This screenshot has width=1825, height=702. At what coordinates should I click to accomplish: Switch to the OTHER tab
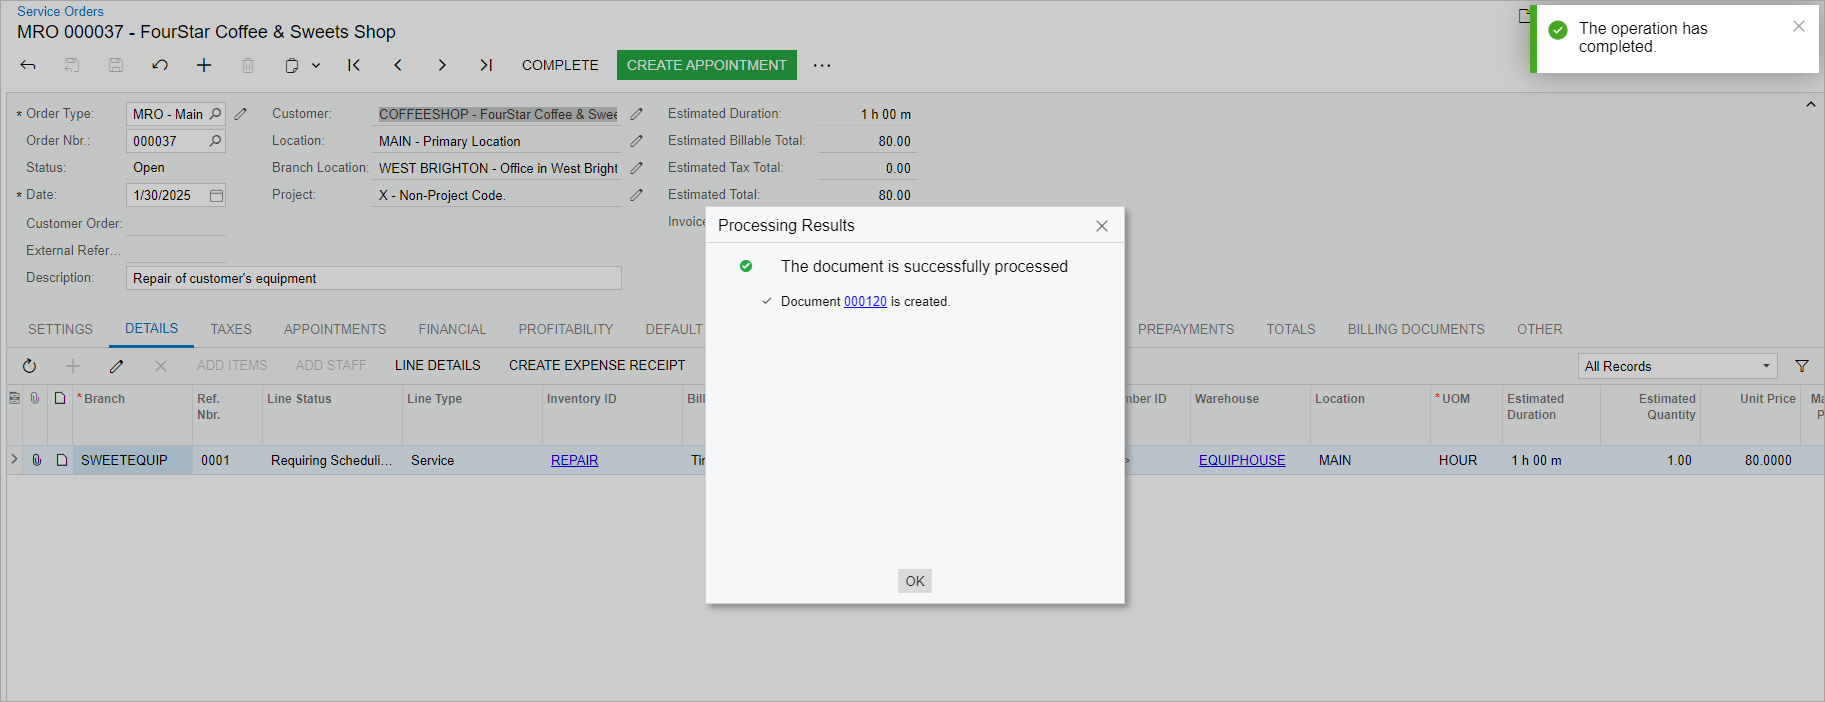pyautogui.click(x=1540, y=329)
